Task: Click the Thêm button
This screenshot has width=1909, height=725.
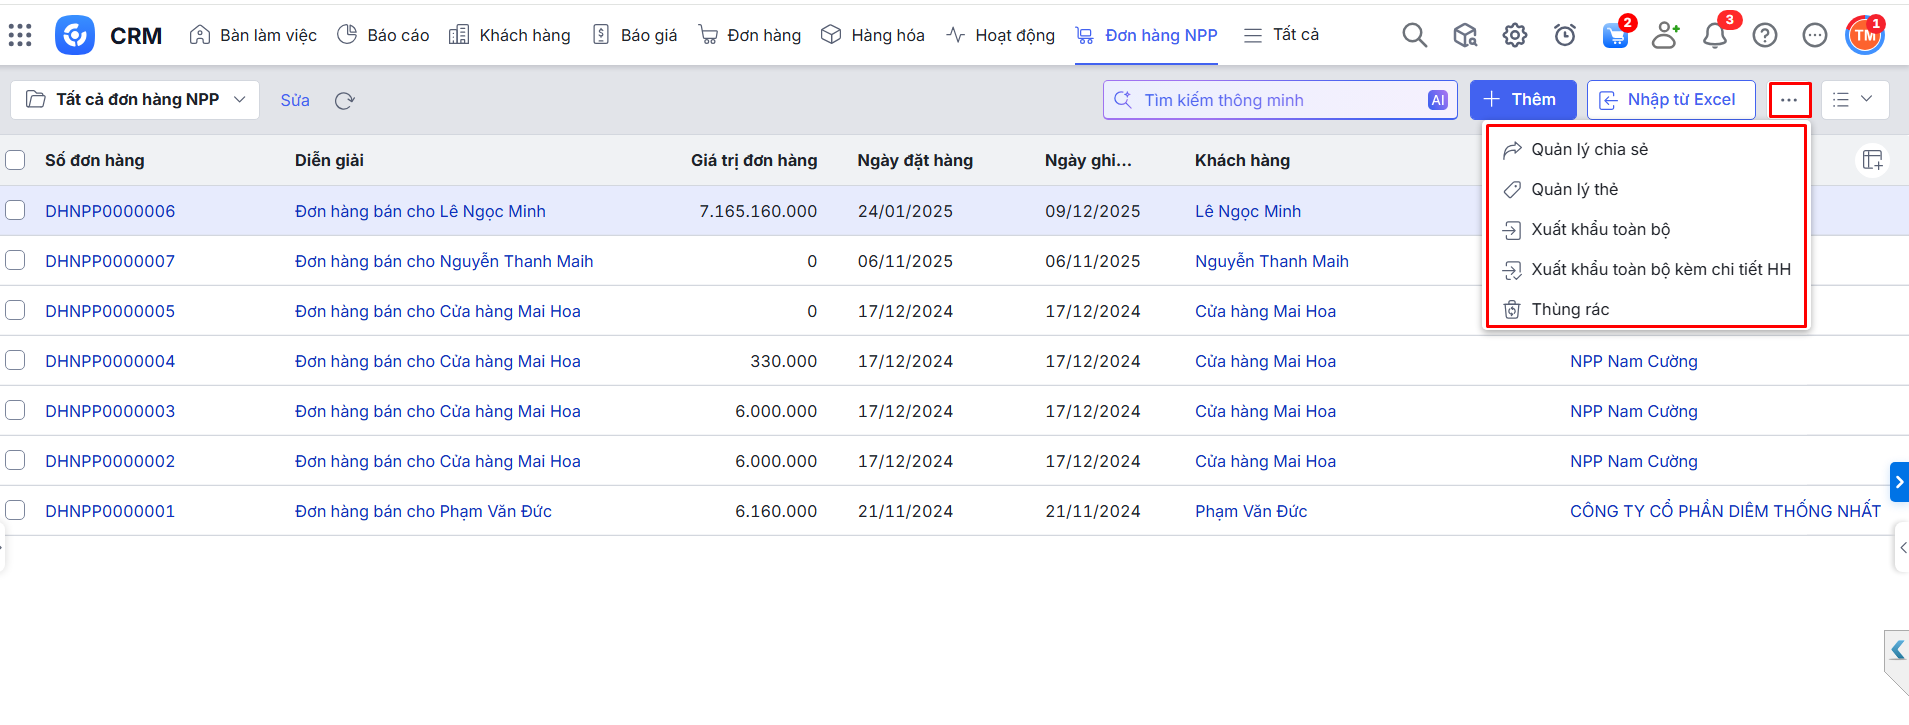Action: [x=1522, y=100]
